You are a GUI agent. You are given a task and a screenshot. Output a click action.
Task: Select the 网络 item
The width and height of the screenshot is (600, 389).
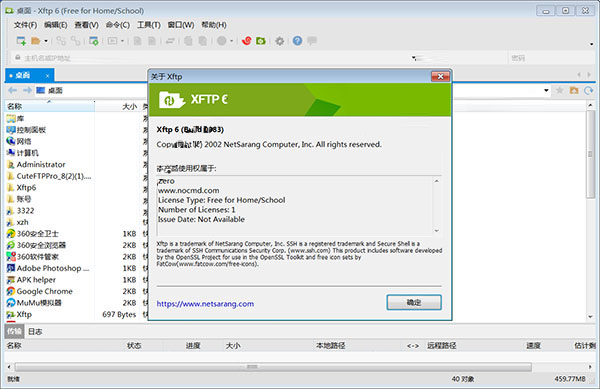pos(19,141)
